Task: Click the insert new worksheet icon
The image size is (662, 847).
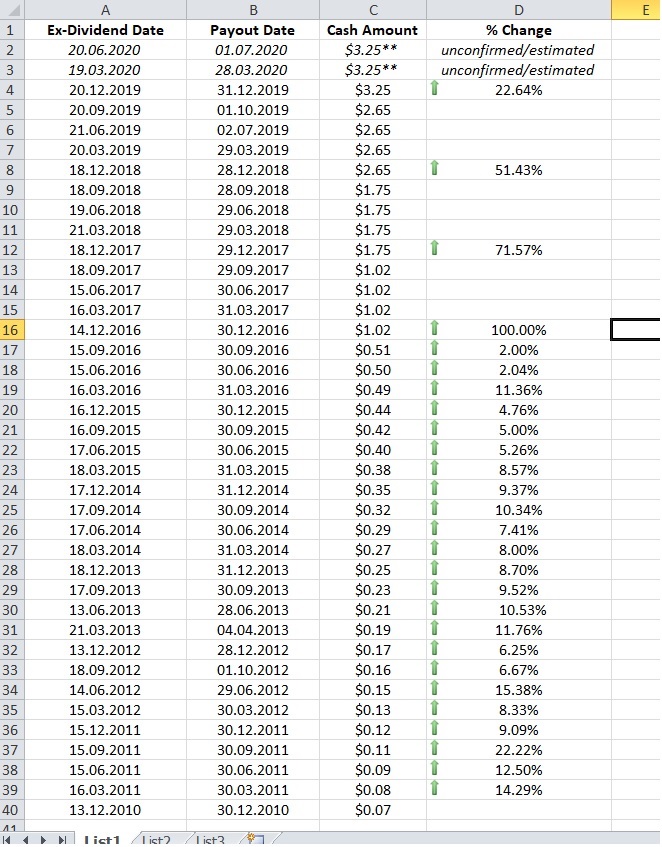Action: point(252,839)
